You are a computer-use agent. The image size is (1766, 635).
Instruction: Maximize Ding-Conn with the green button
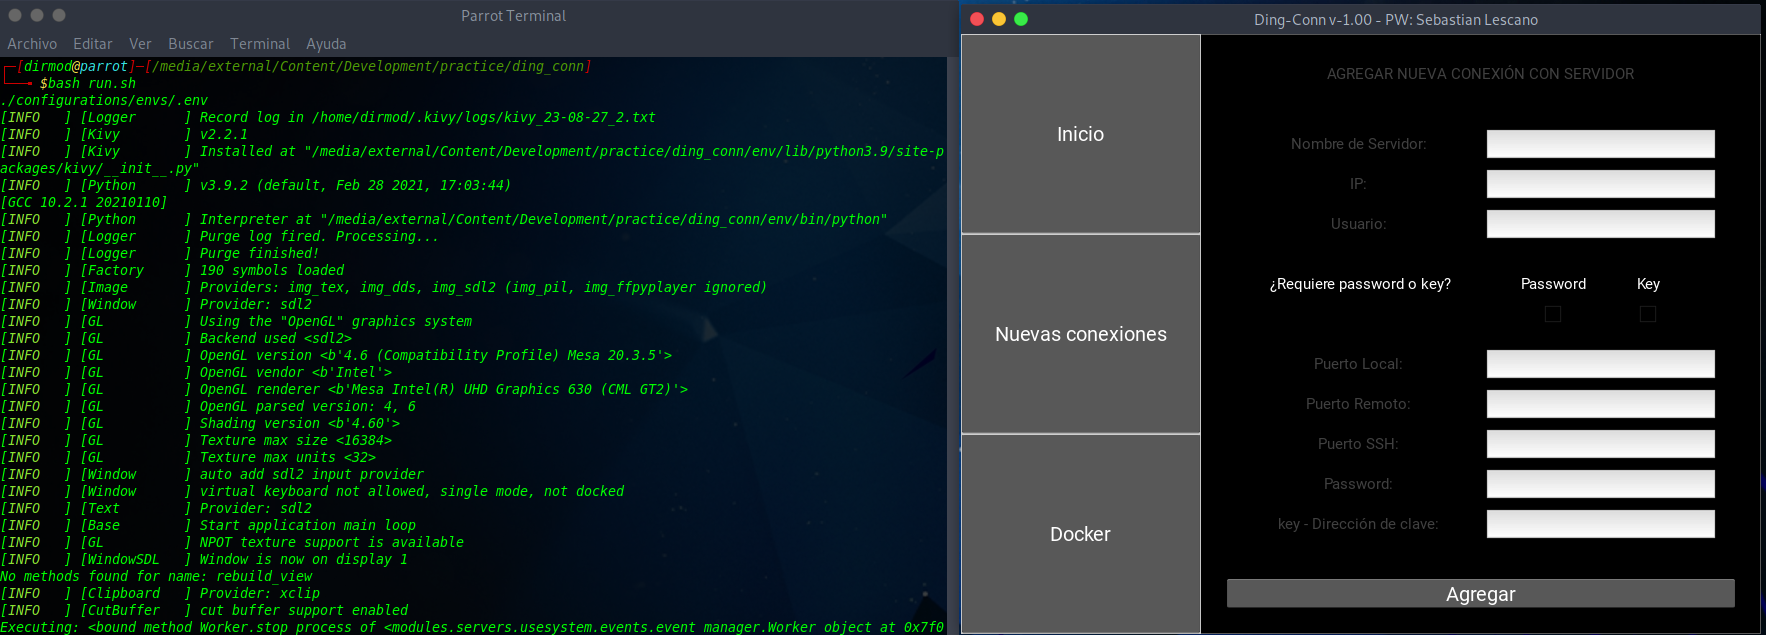point(1021,19)
